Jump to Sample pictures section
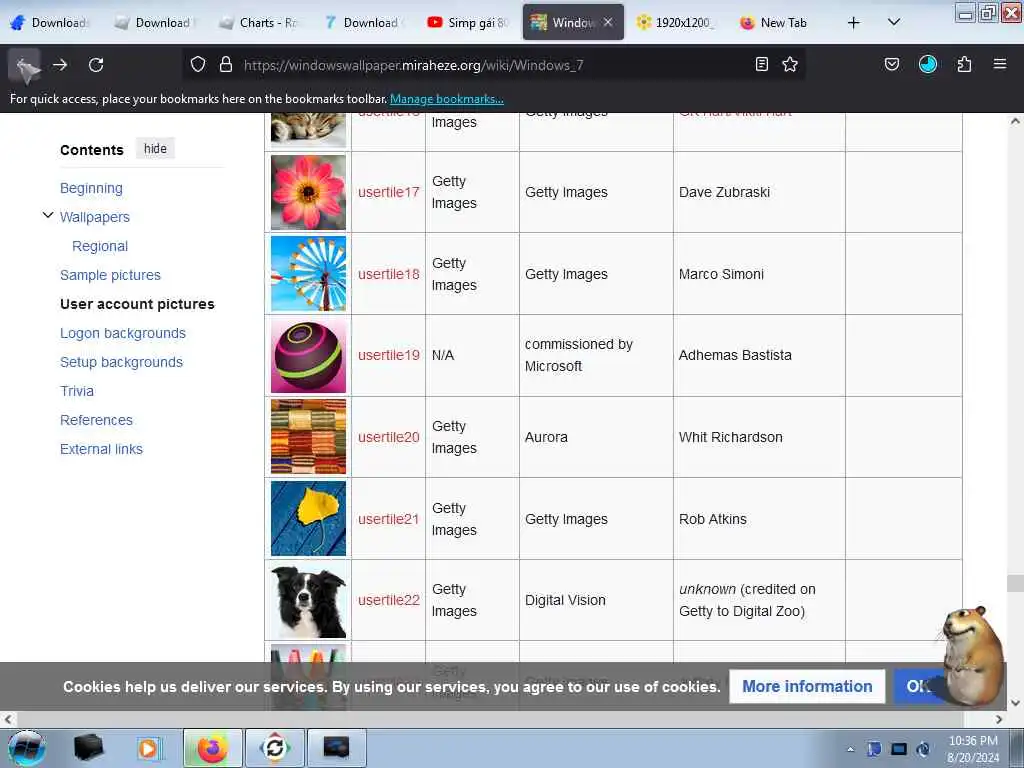The height and width of the screenshot is (768, 1024). [110, 275]
